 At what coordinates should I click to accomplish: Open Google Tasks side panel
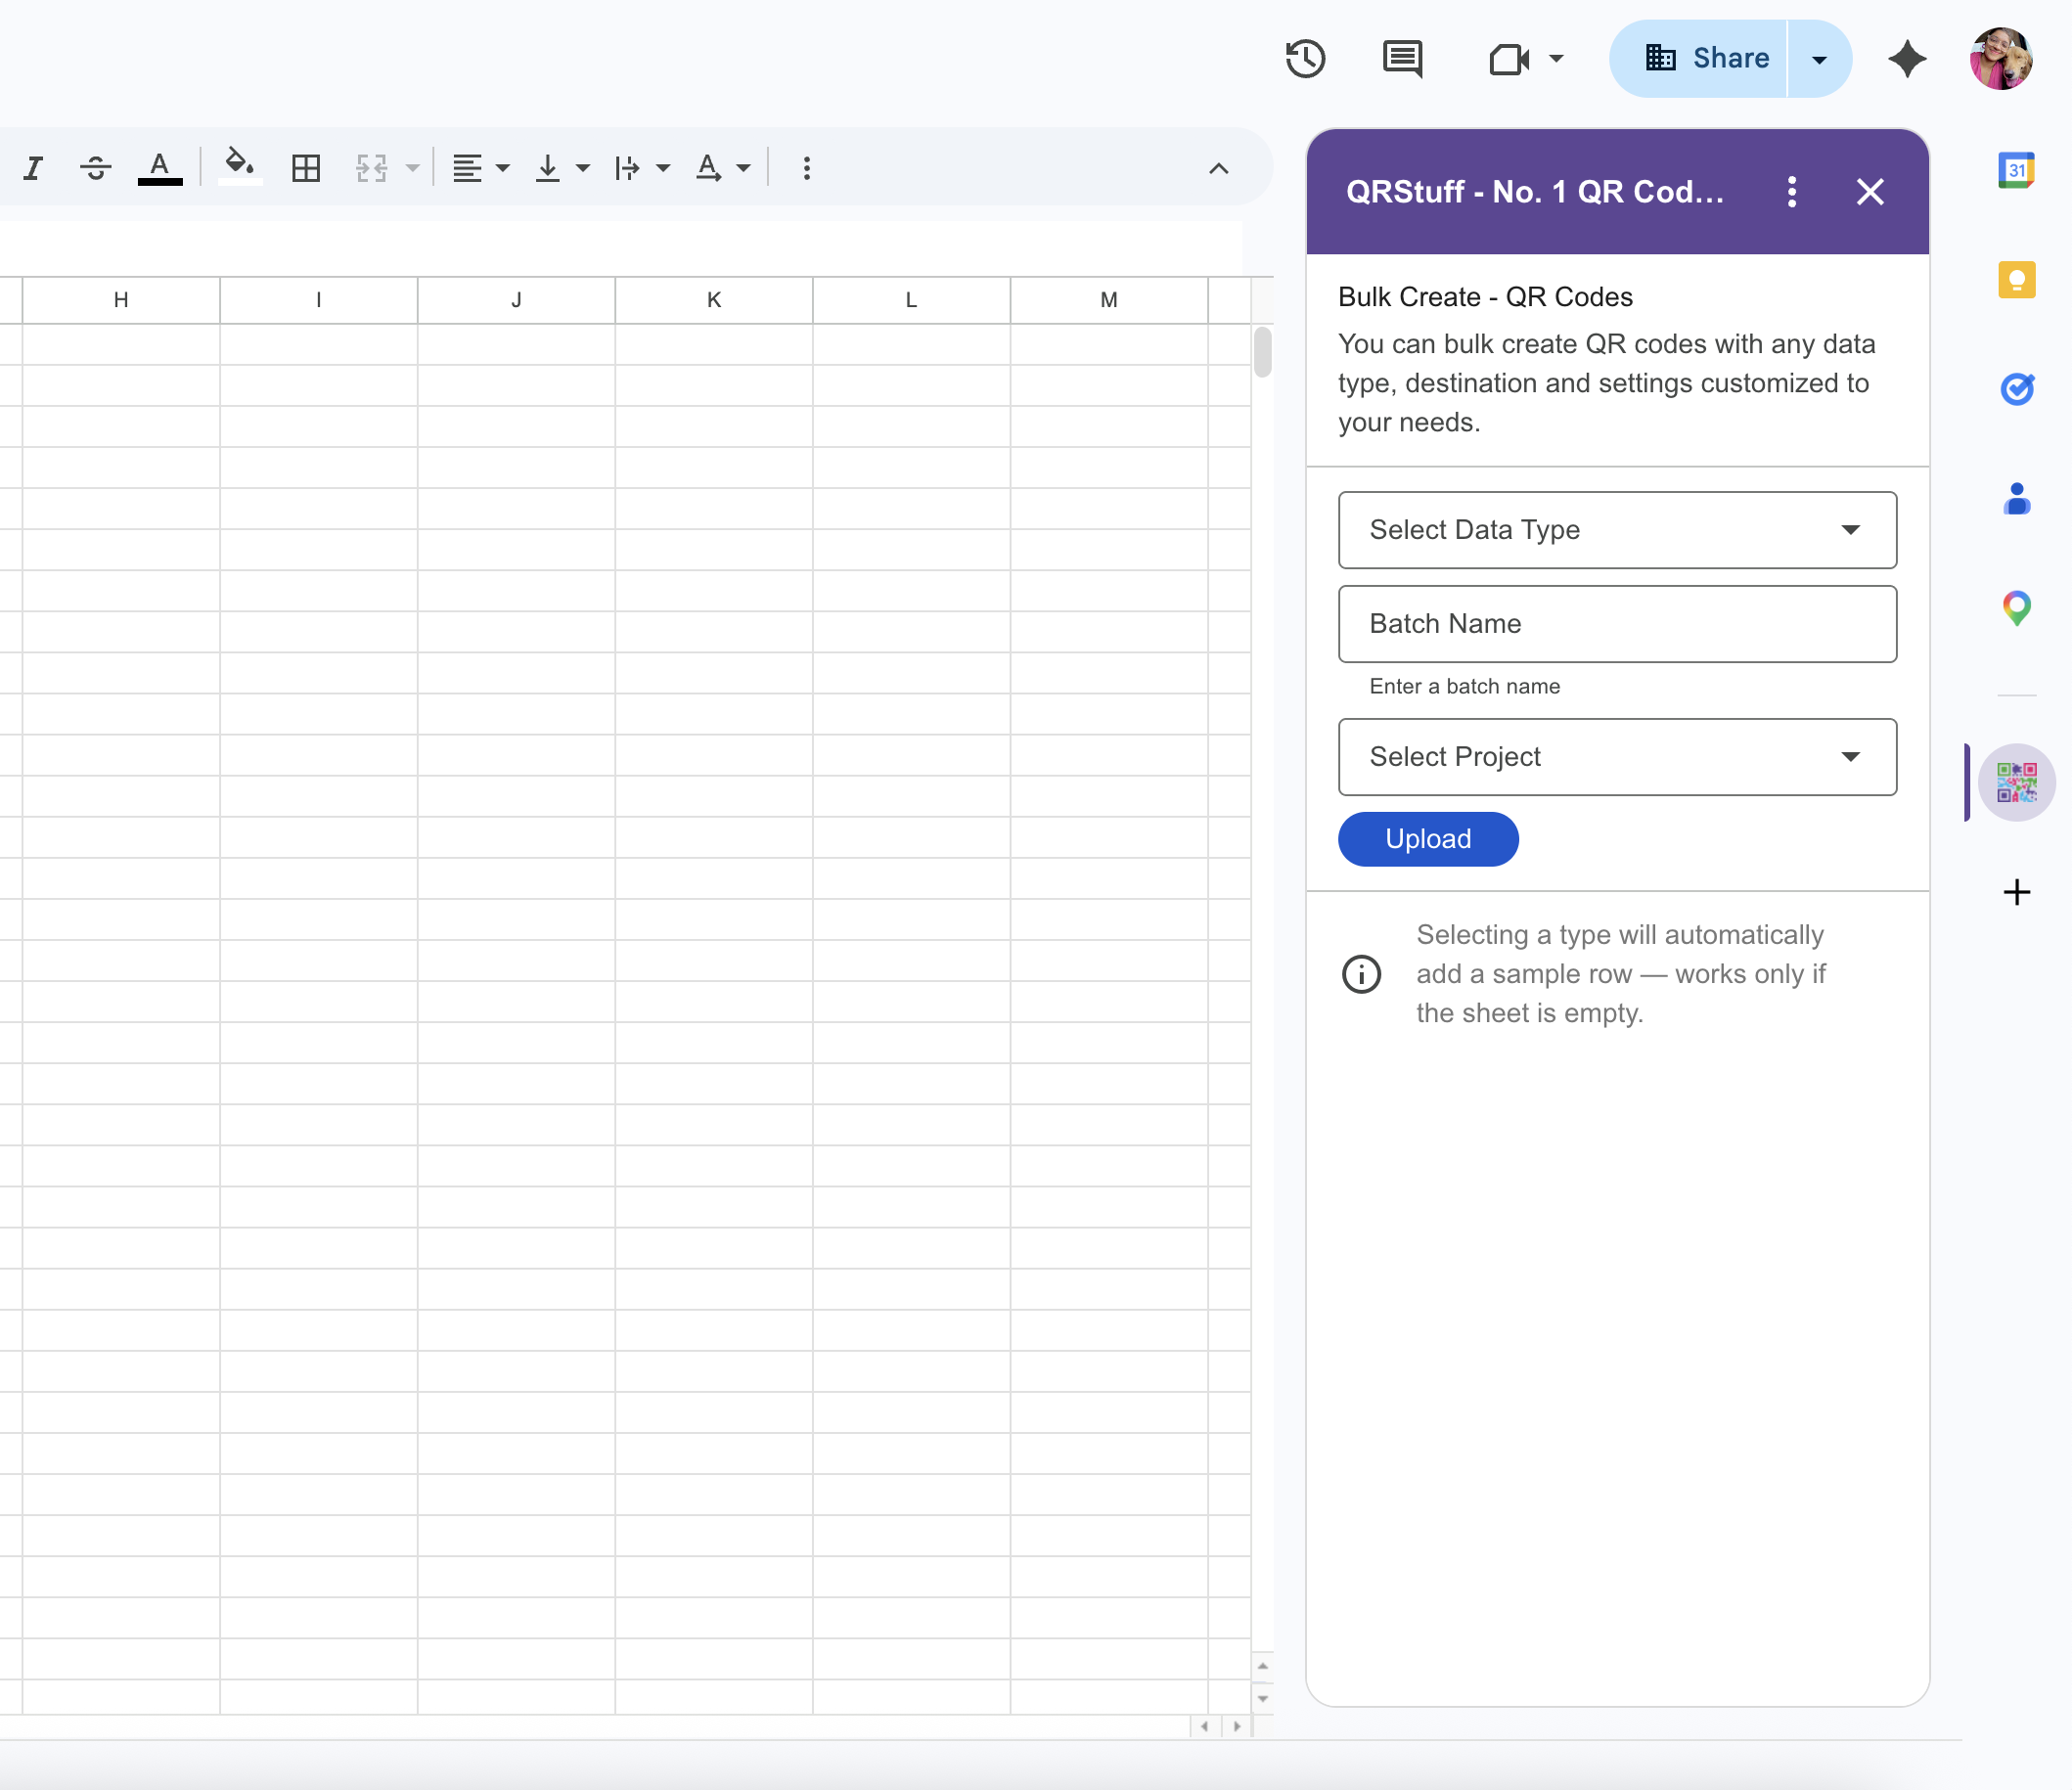(2017, 389)
